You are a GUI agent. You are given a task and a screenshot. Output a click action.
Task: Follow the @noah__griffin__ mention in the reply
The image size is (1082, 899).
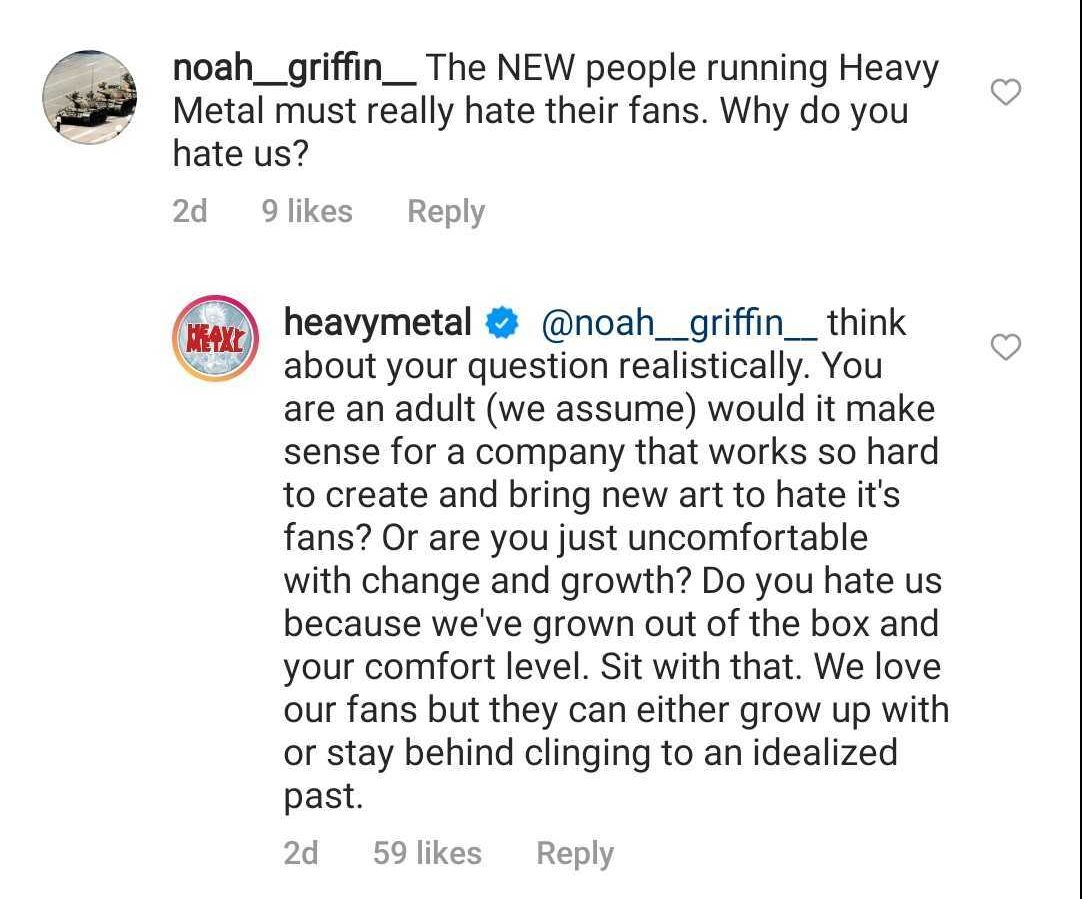[x=678, y=323]
